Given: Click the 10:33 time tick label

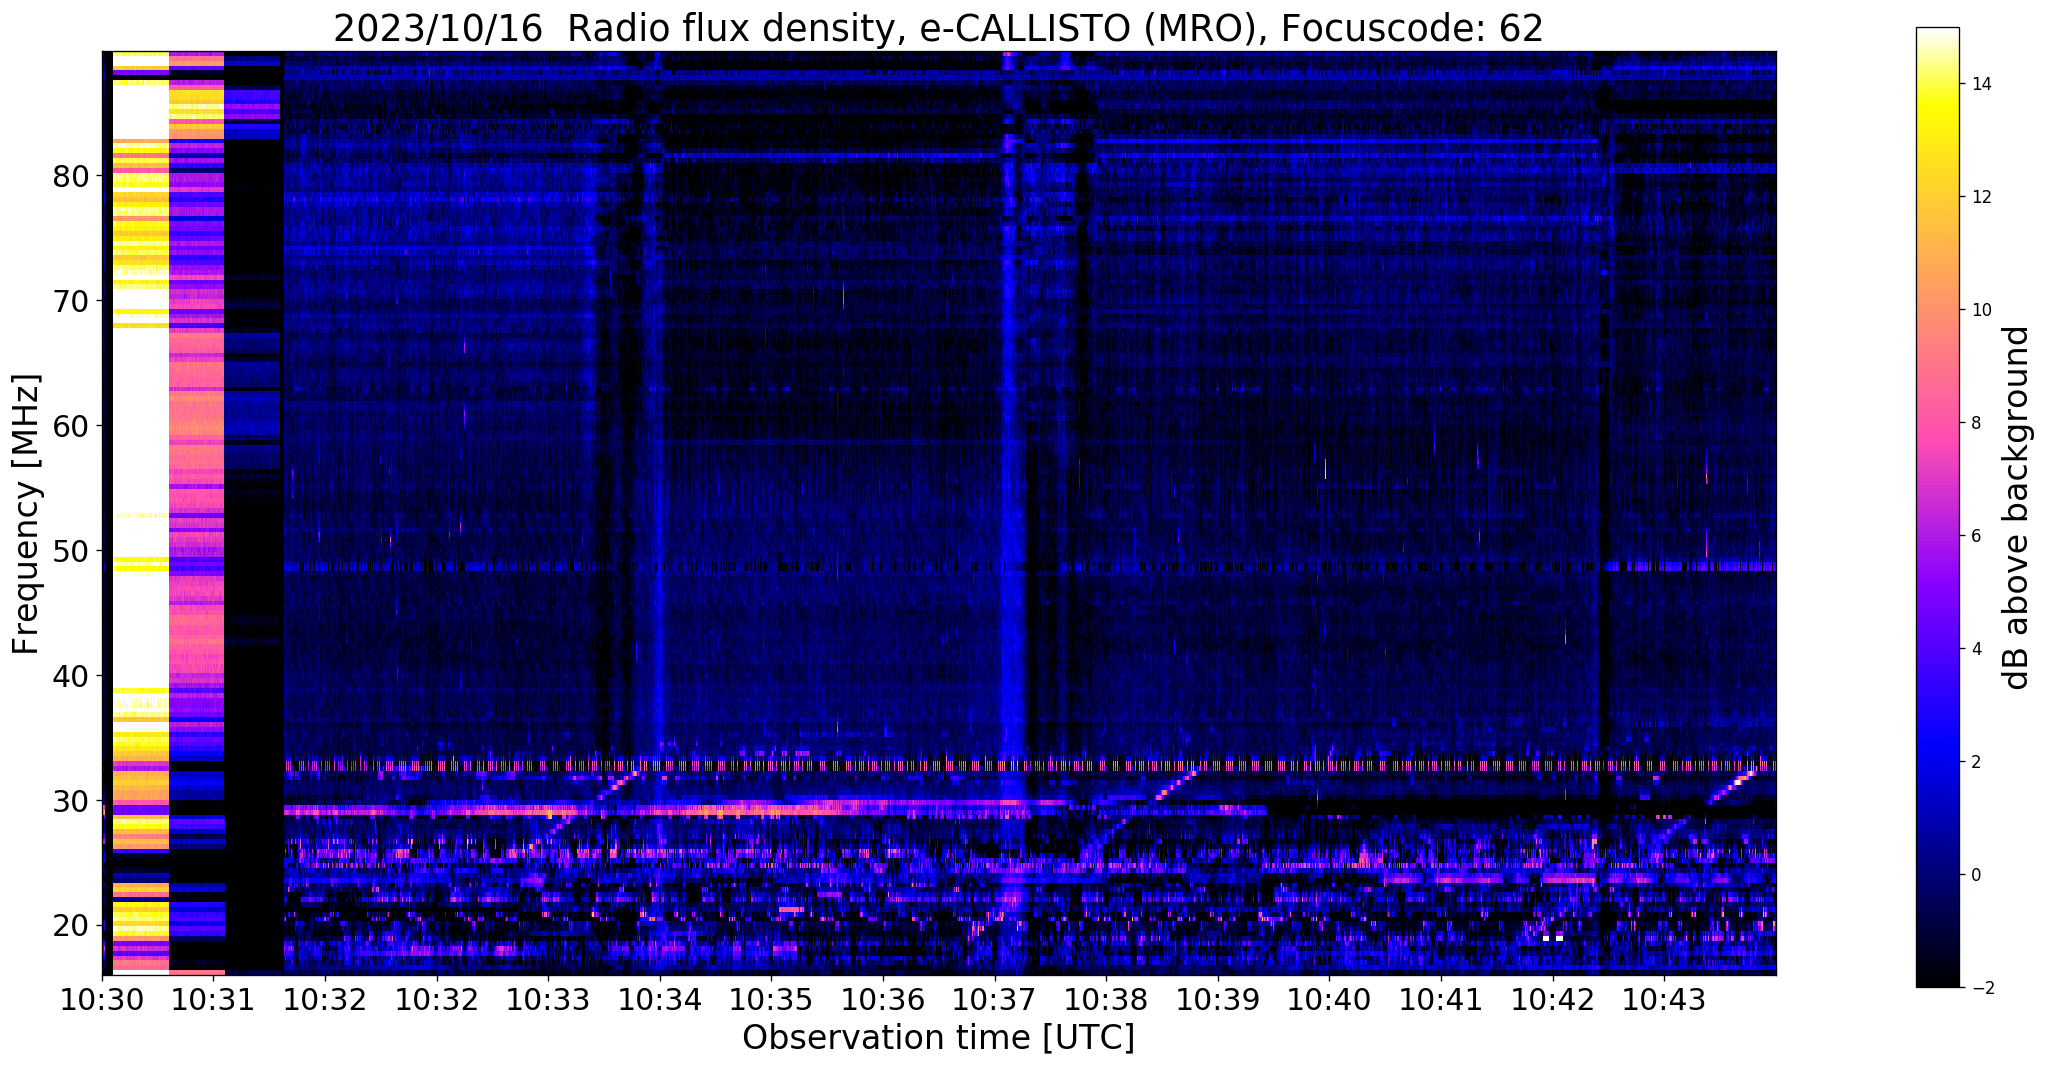Looking at the screenshot, I should click(x=548, y=999).
